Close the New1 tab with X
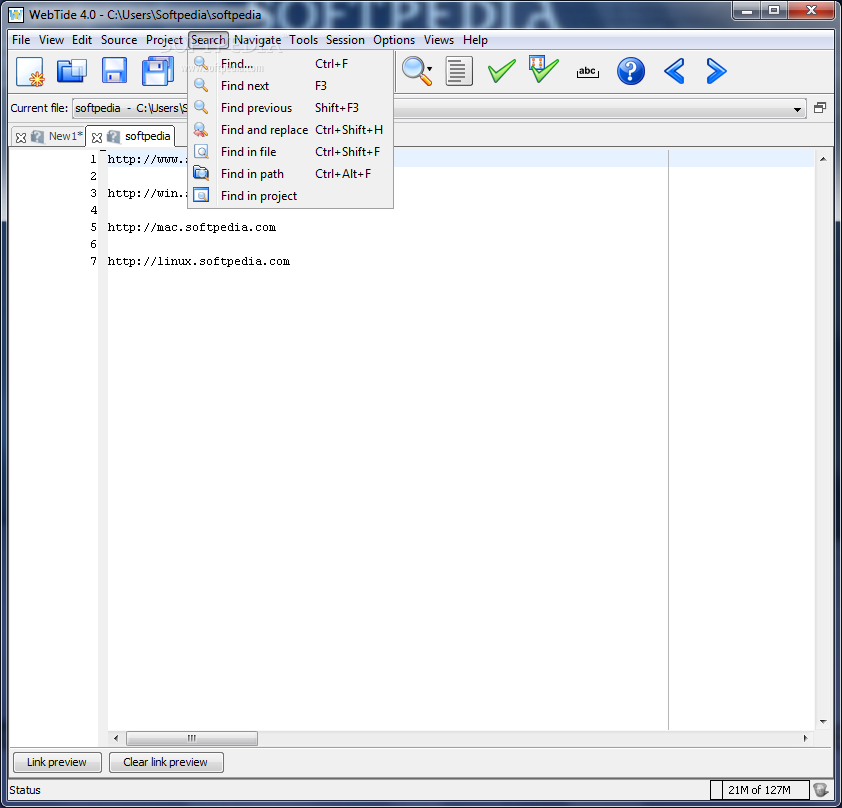Viewport: 842px width, 808px height. [x=21, y=137]
